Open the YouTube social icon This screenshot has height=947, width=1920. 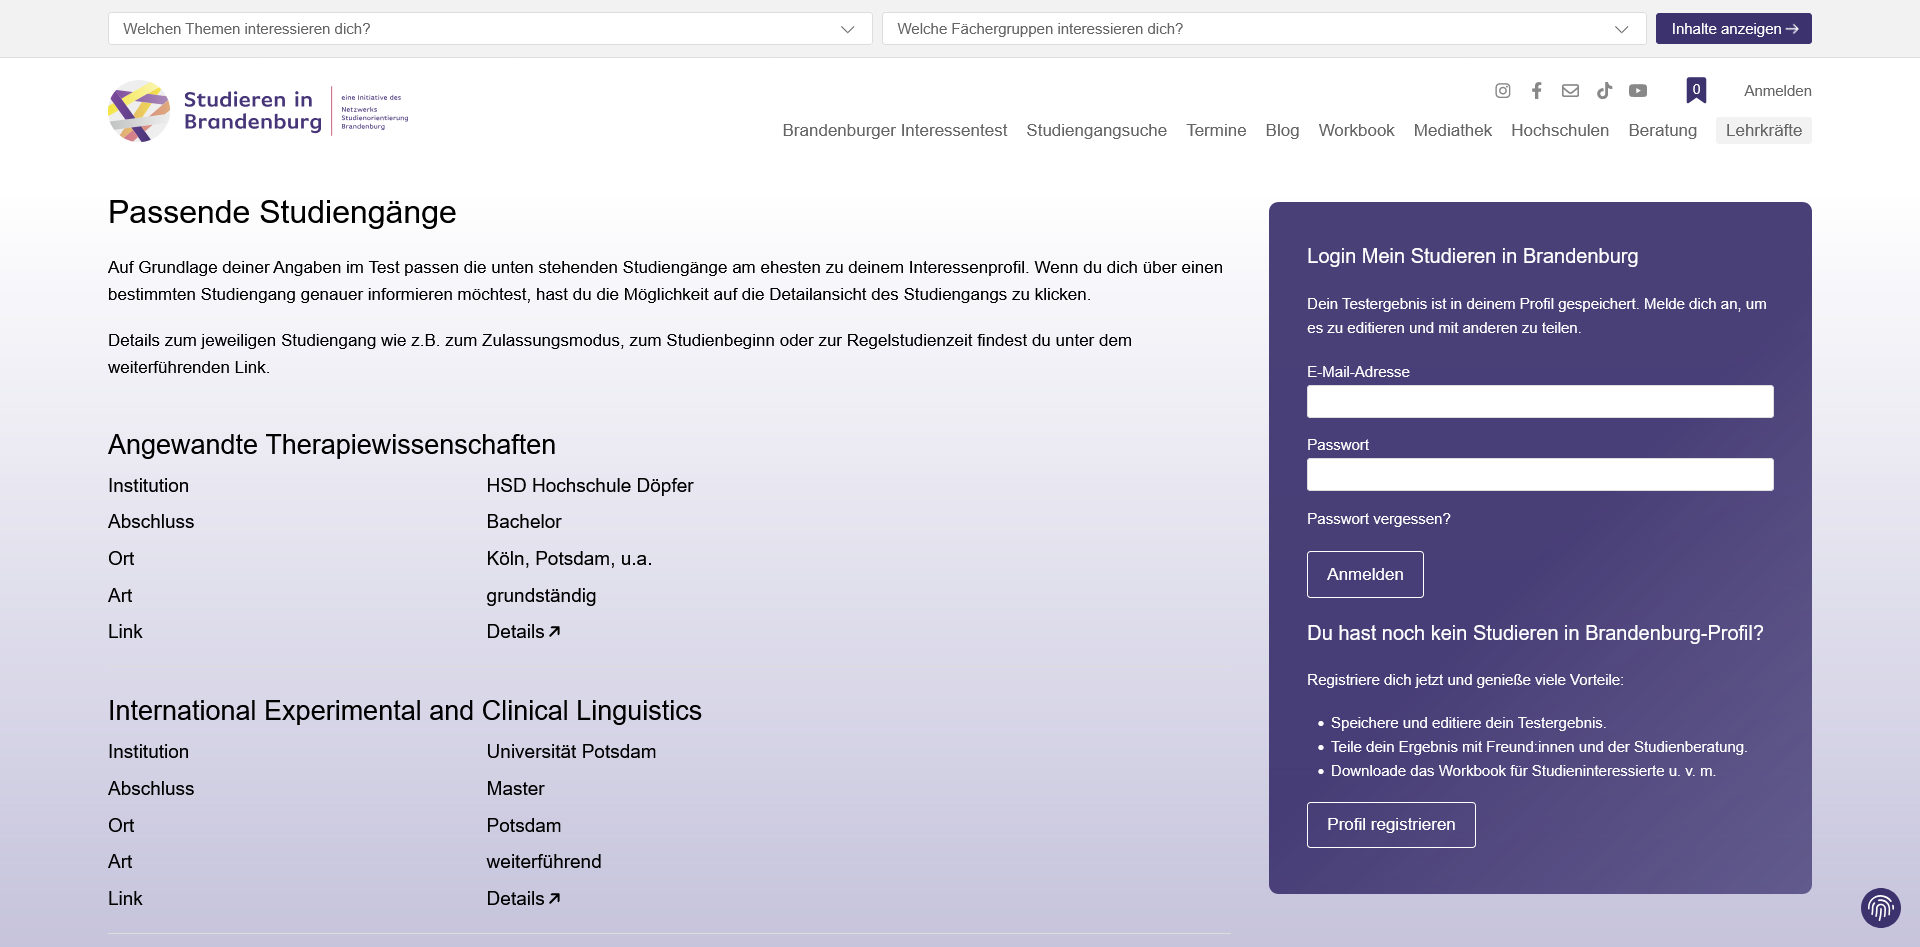[1638, 91]
